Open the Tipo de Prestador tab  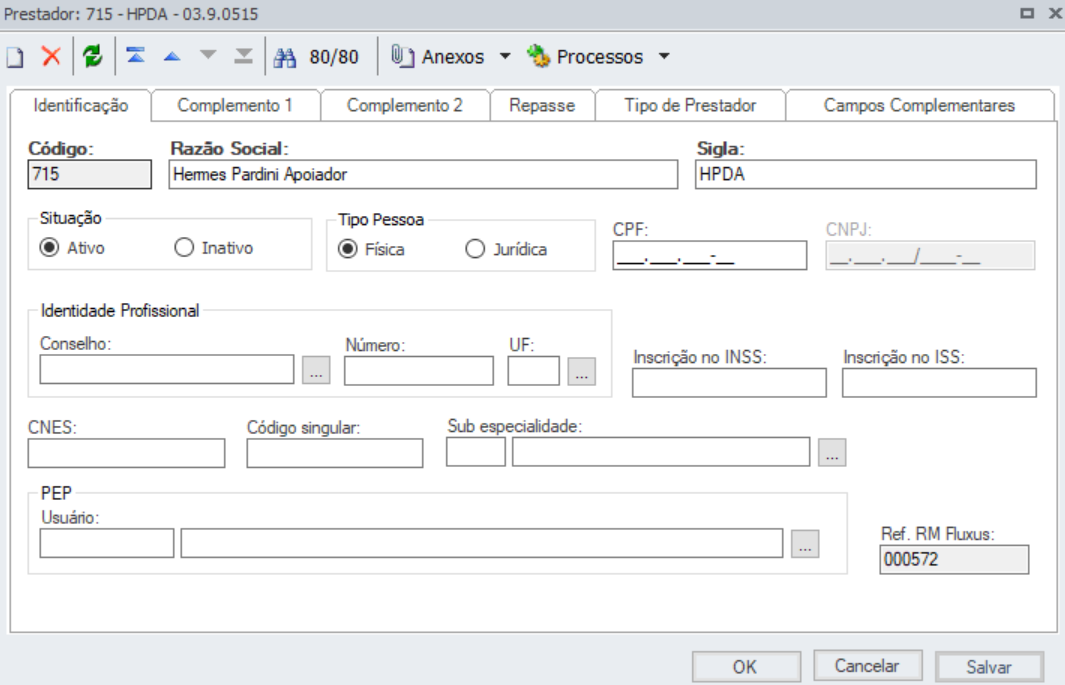690,105
